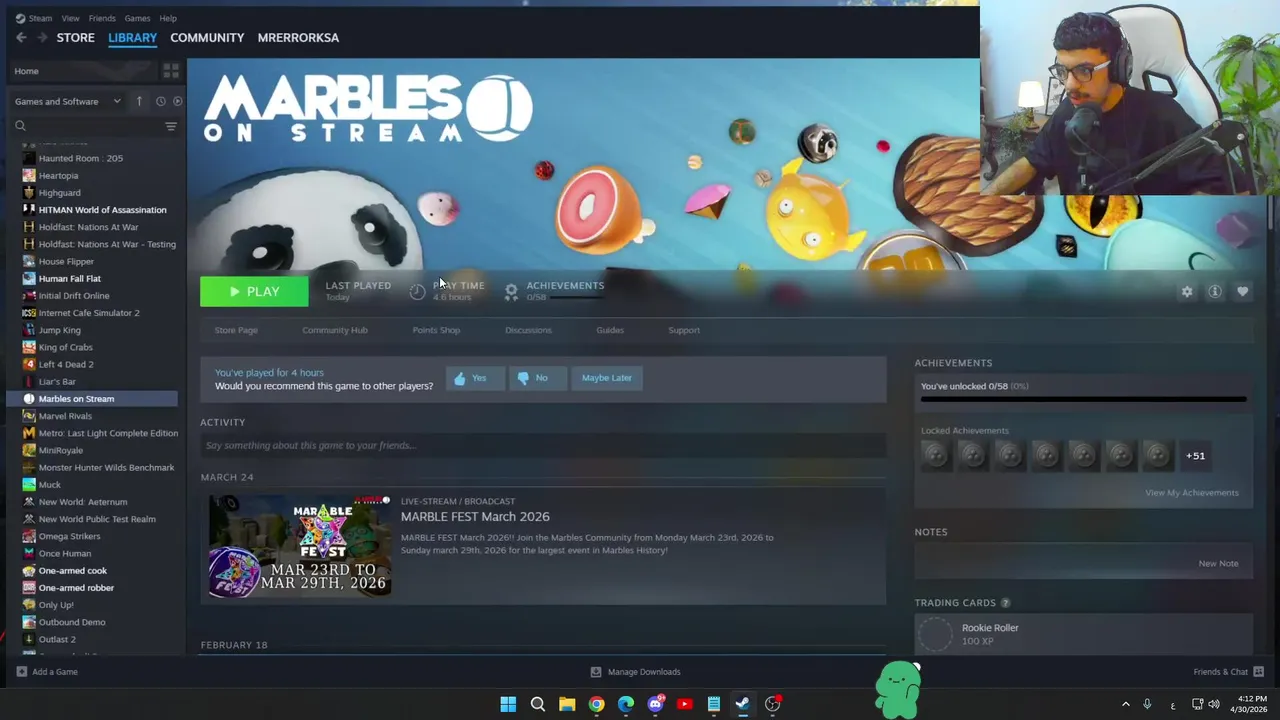Click the sort ascending arrow icon

[x=139, y=101]
